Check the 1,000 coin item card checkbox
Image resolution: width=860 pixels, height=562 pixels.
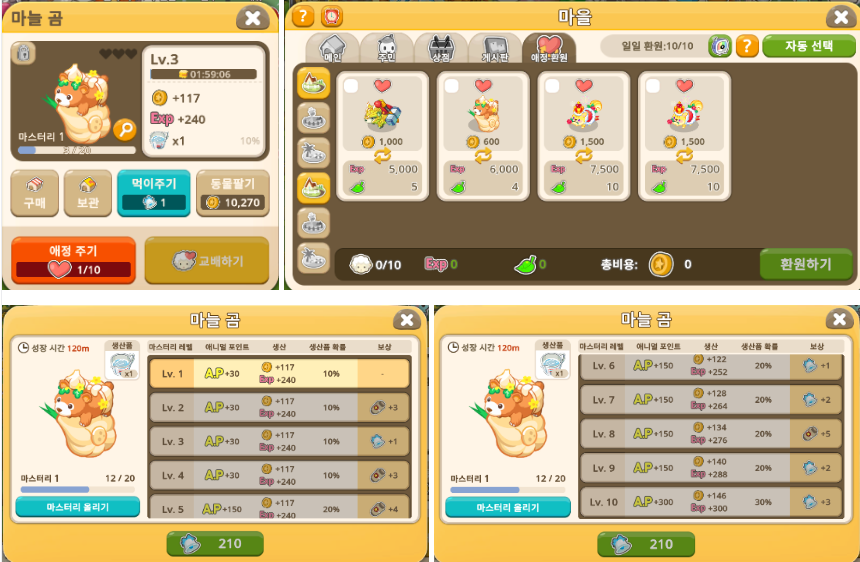[351, 86]
